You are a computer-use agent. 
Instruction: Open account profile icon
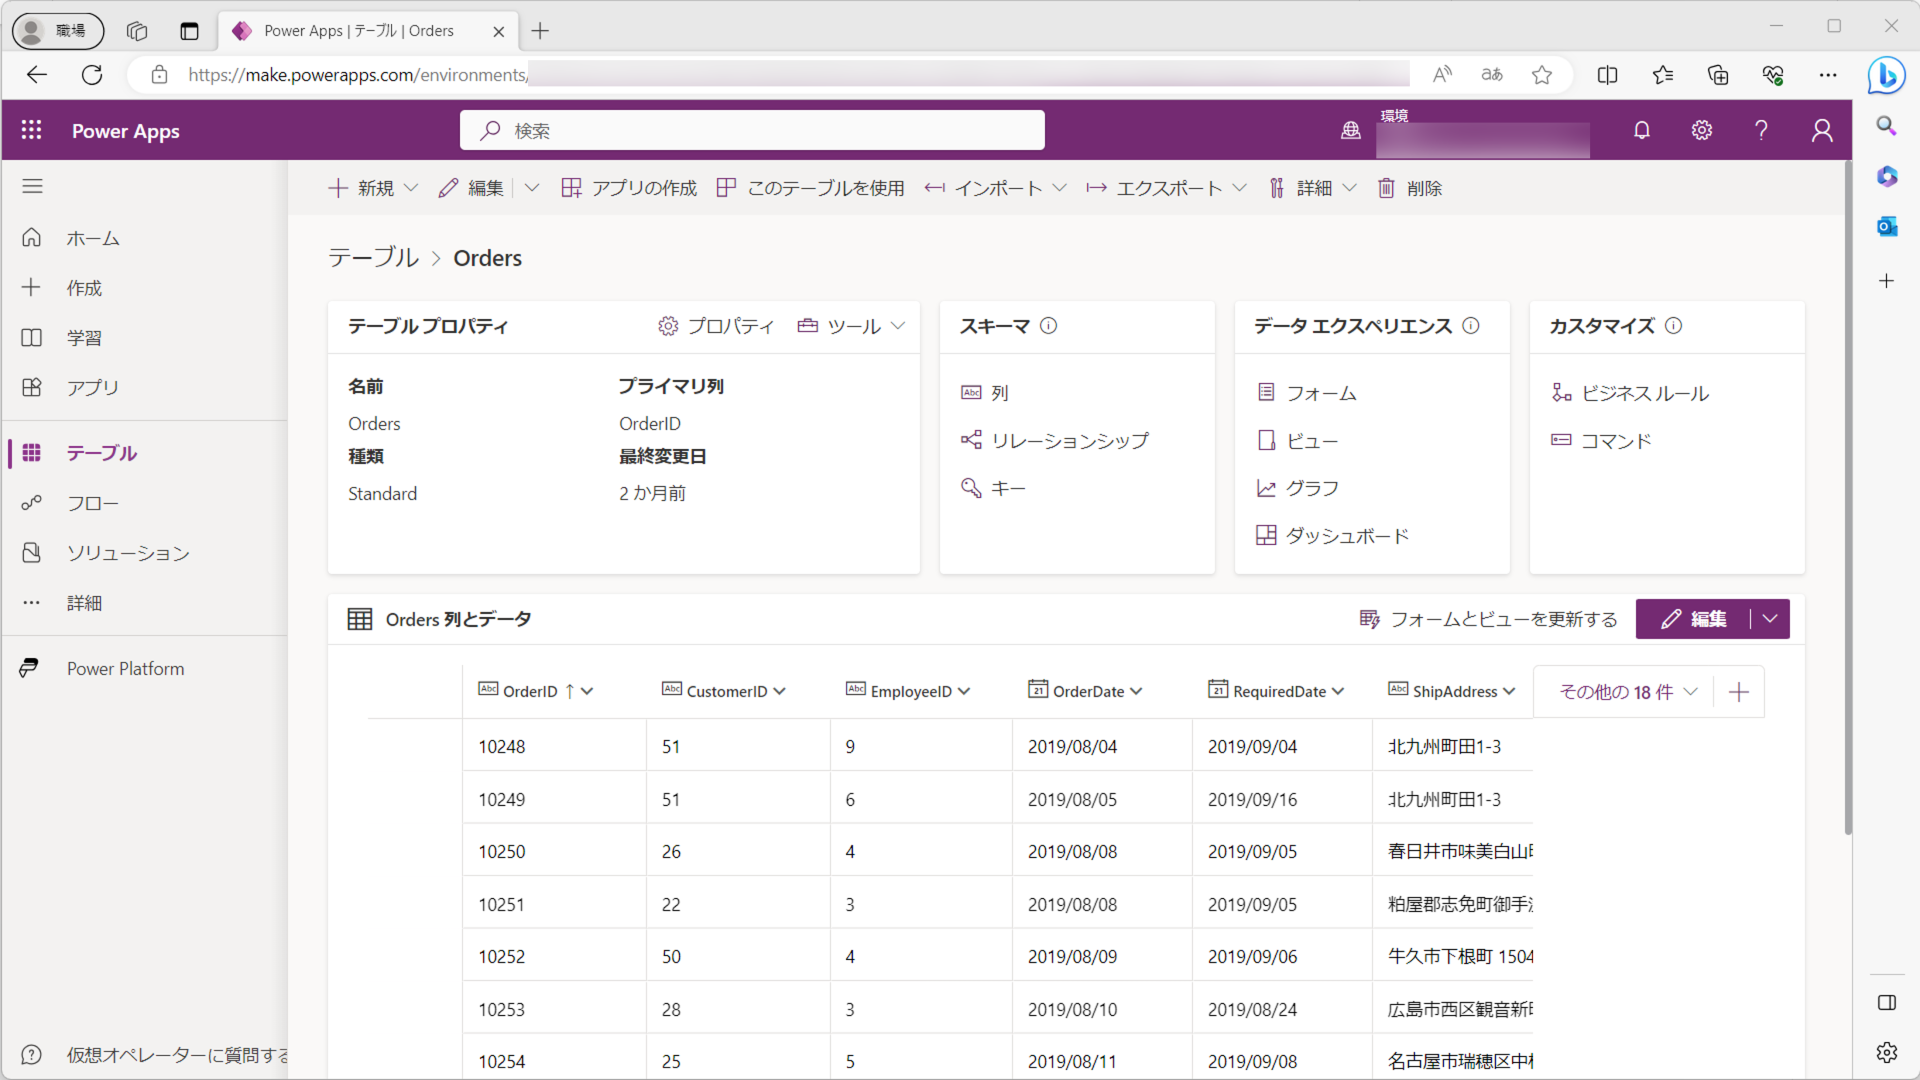tap(1822, 130)
